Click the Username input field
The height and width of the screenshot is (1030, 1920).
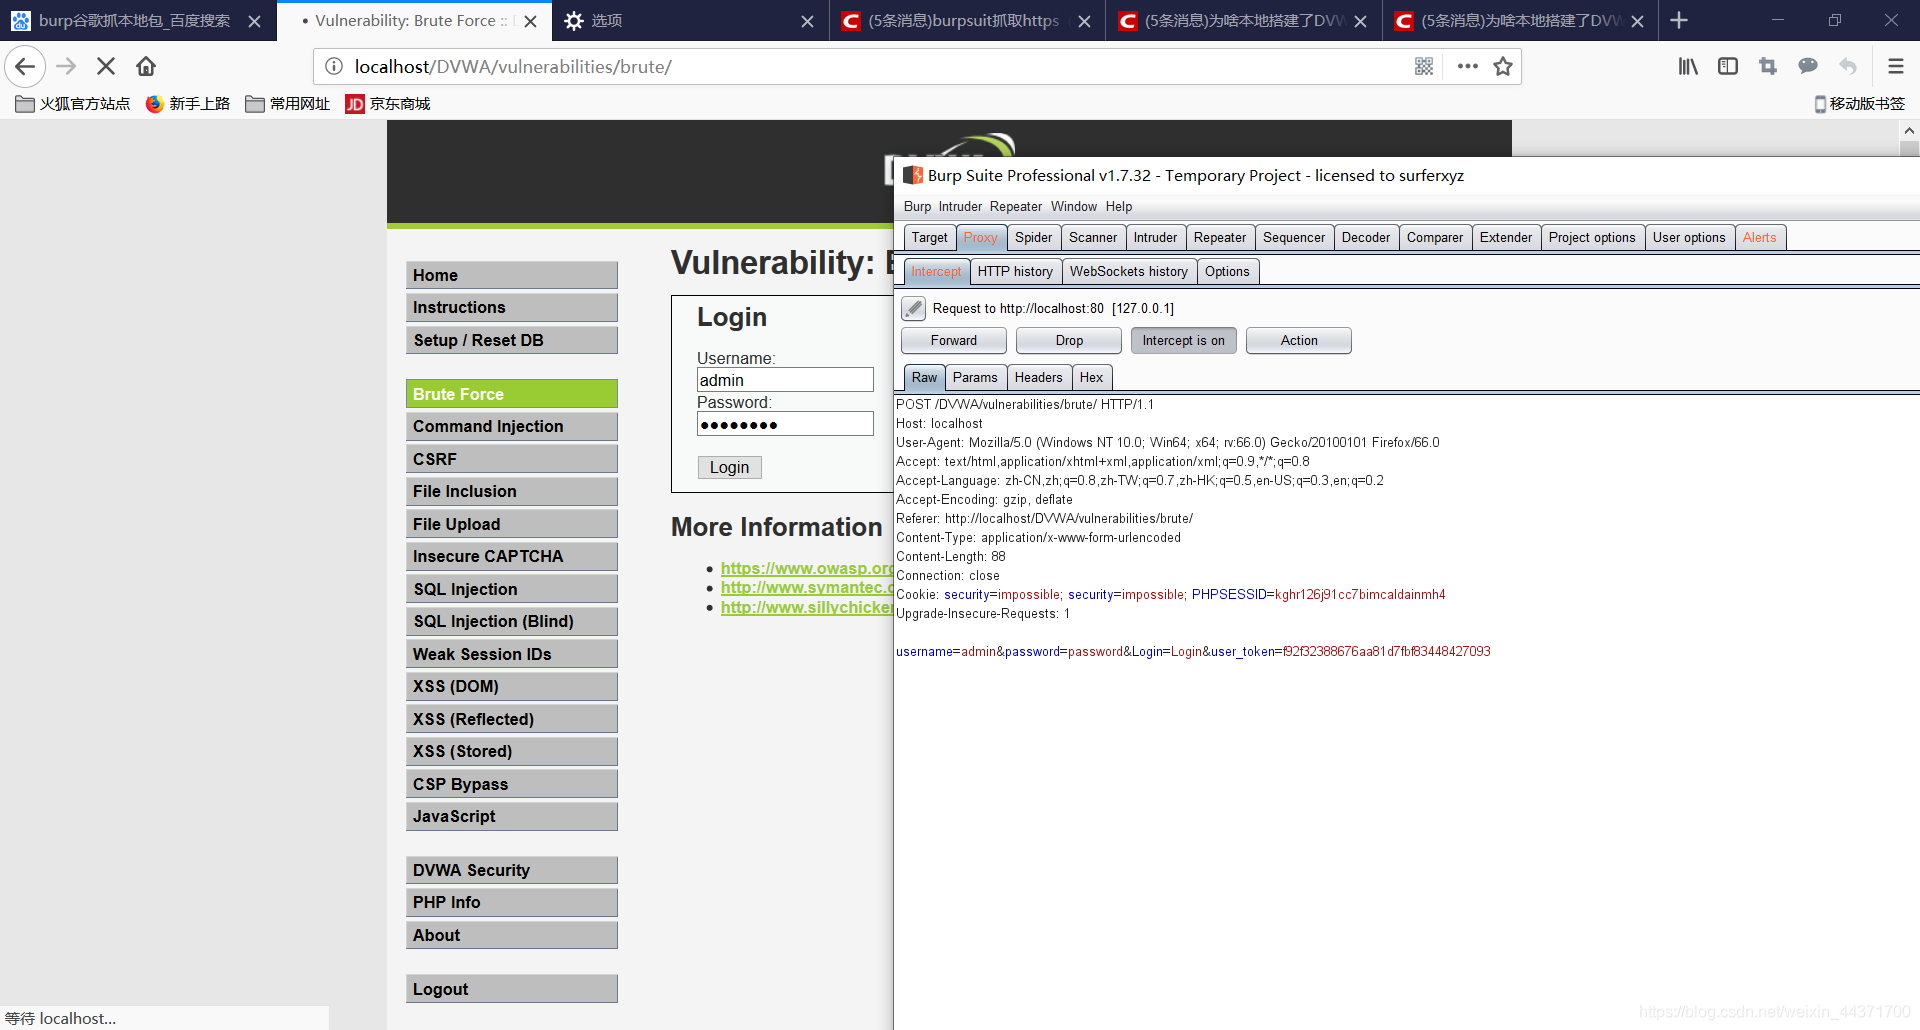point(785,380)
